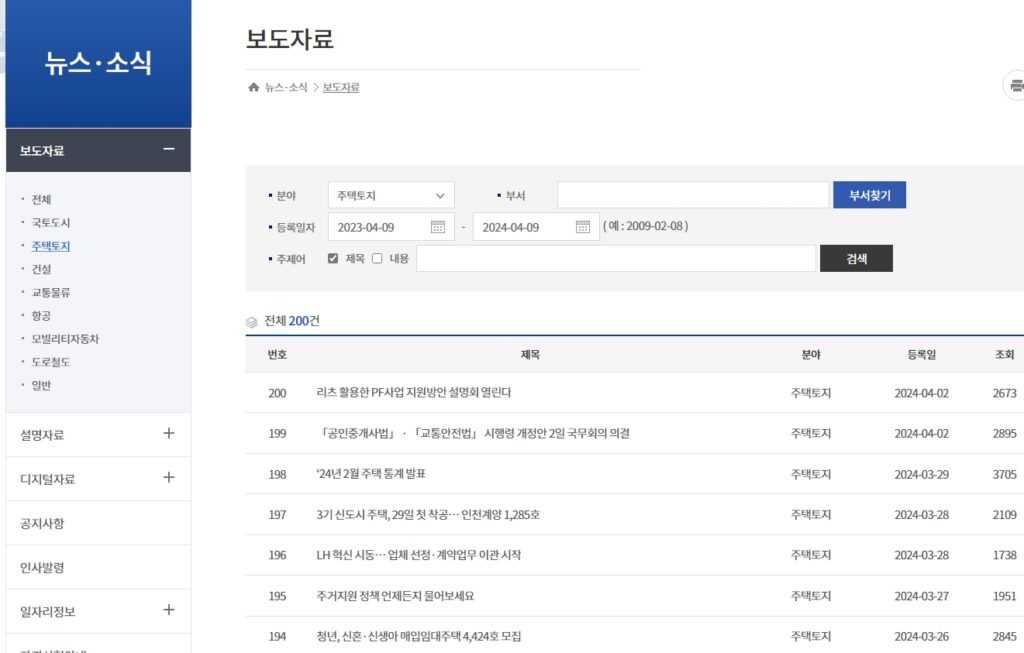Click the 제목 column header

coord(530,355)
